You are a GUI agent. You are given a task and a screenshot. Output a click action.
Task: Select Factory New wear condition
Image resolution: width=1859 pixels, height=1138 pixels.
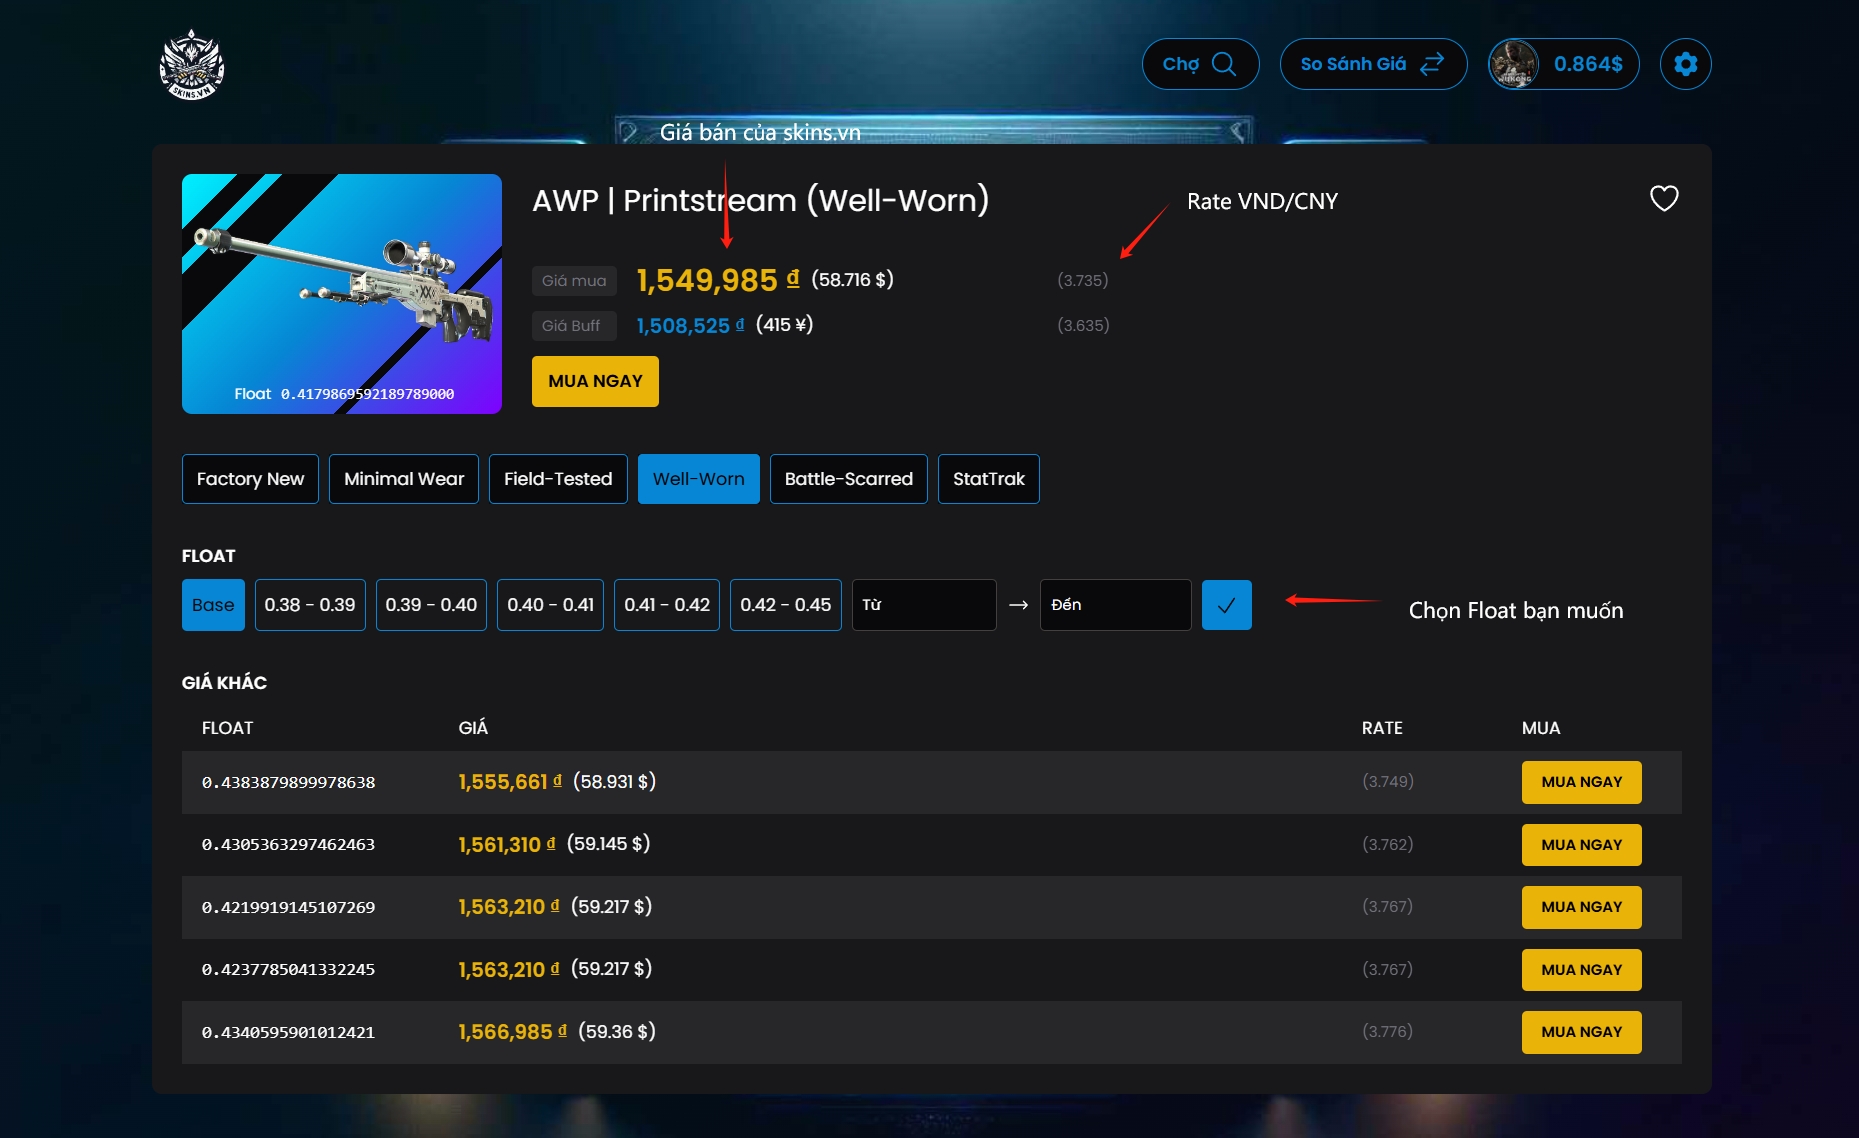pyautogui.click(x=250, y=479)
